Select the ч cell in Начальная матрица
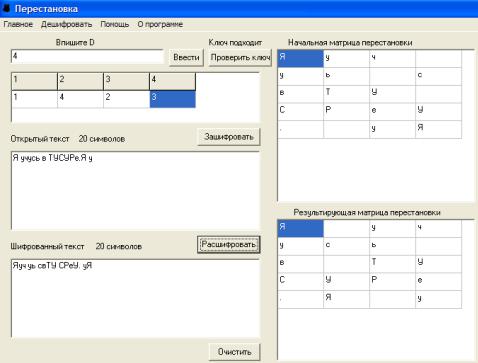The height and width of the screenshot is (363, 478). pos(392,58)
